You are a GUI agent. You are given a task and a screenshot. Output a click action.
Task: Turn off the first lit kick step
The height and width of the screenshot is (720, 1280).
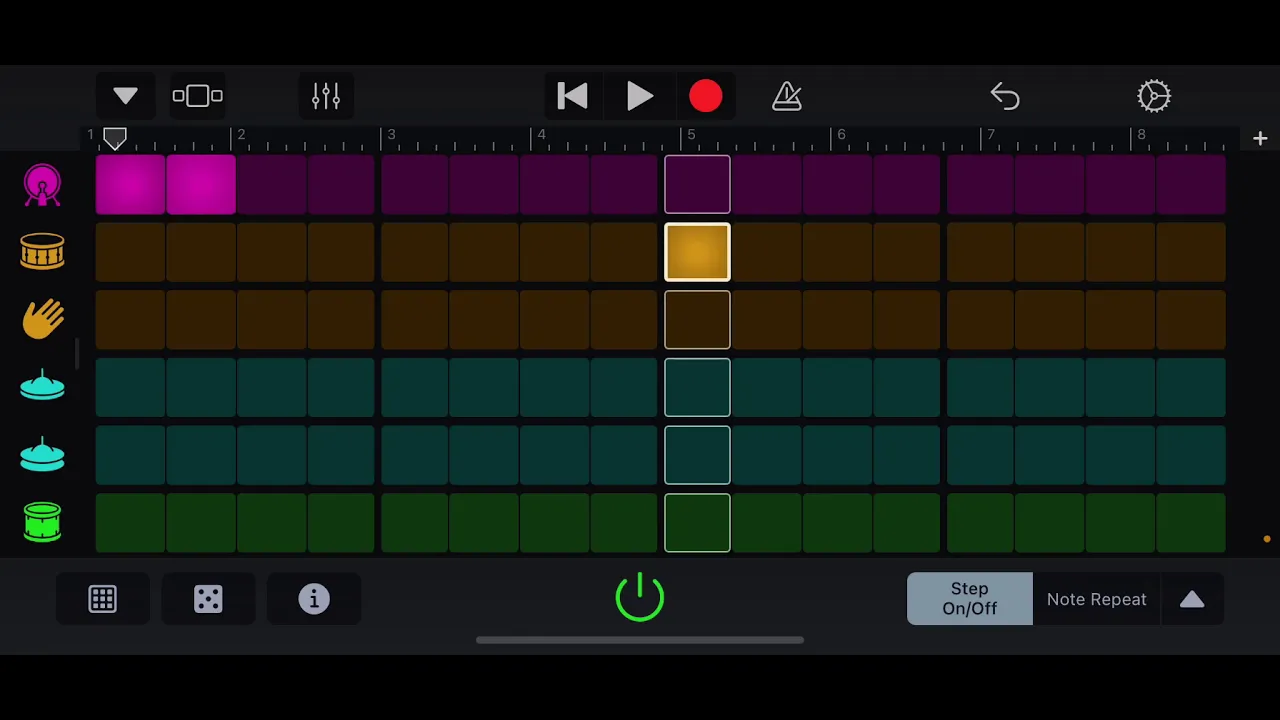(x=130, y=185)
